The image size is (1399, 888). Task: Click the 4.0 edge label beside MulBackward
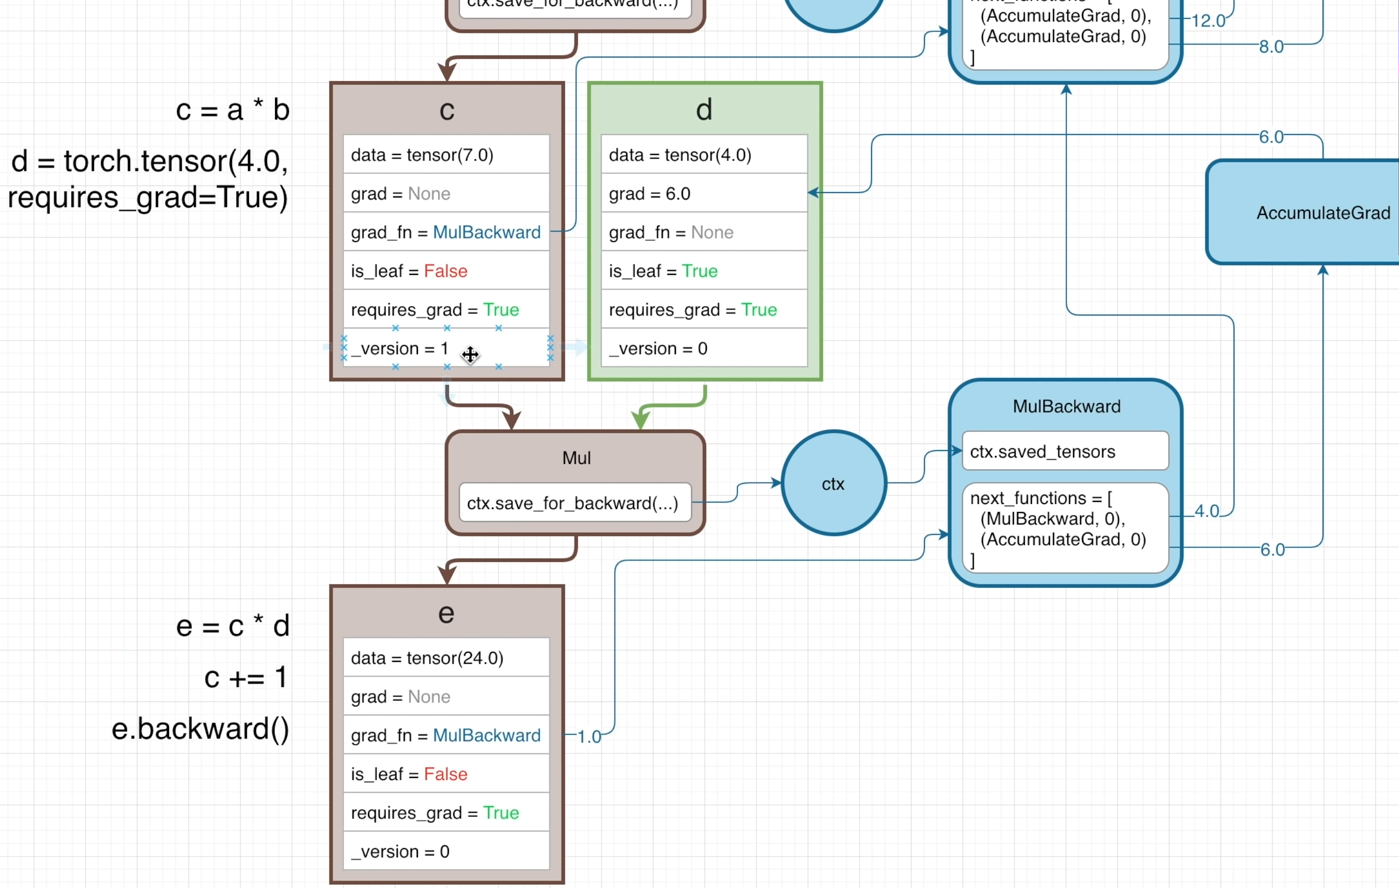[1207, 512]
